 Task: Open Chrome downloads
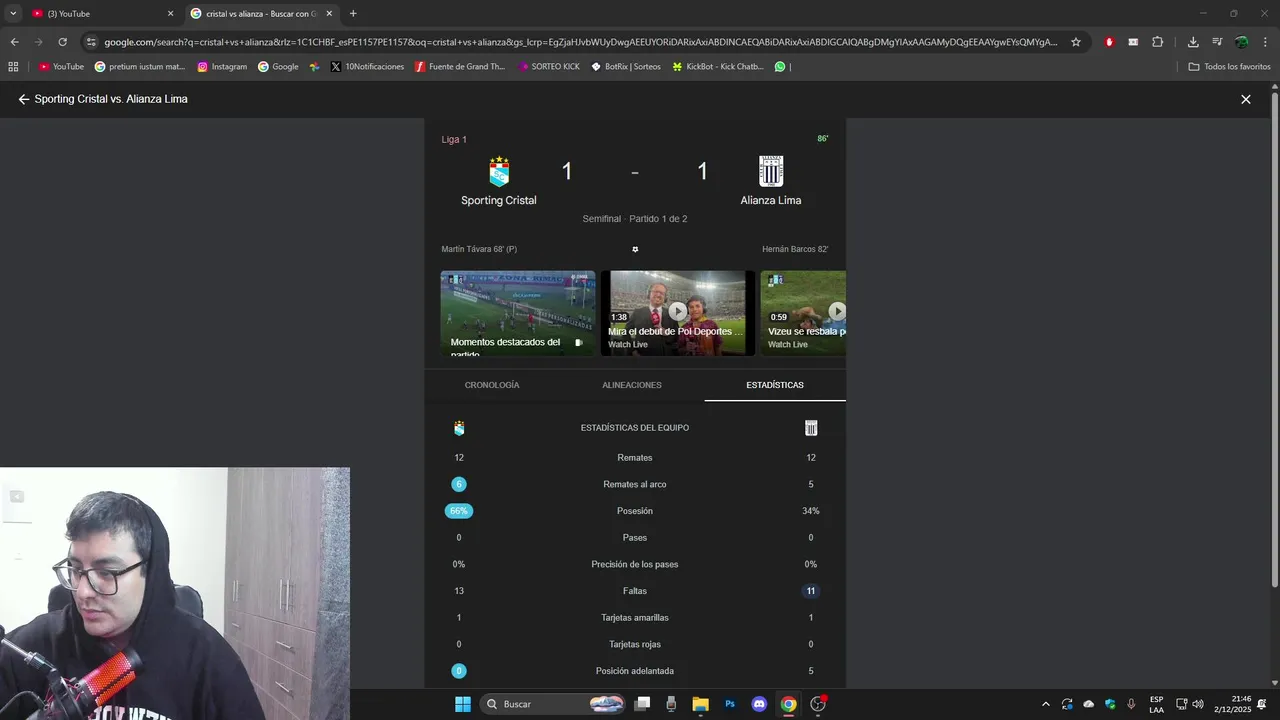pos(1193,42)
